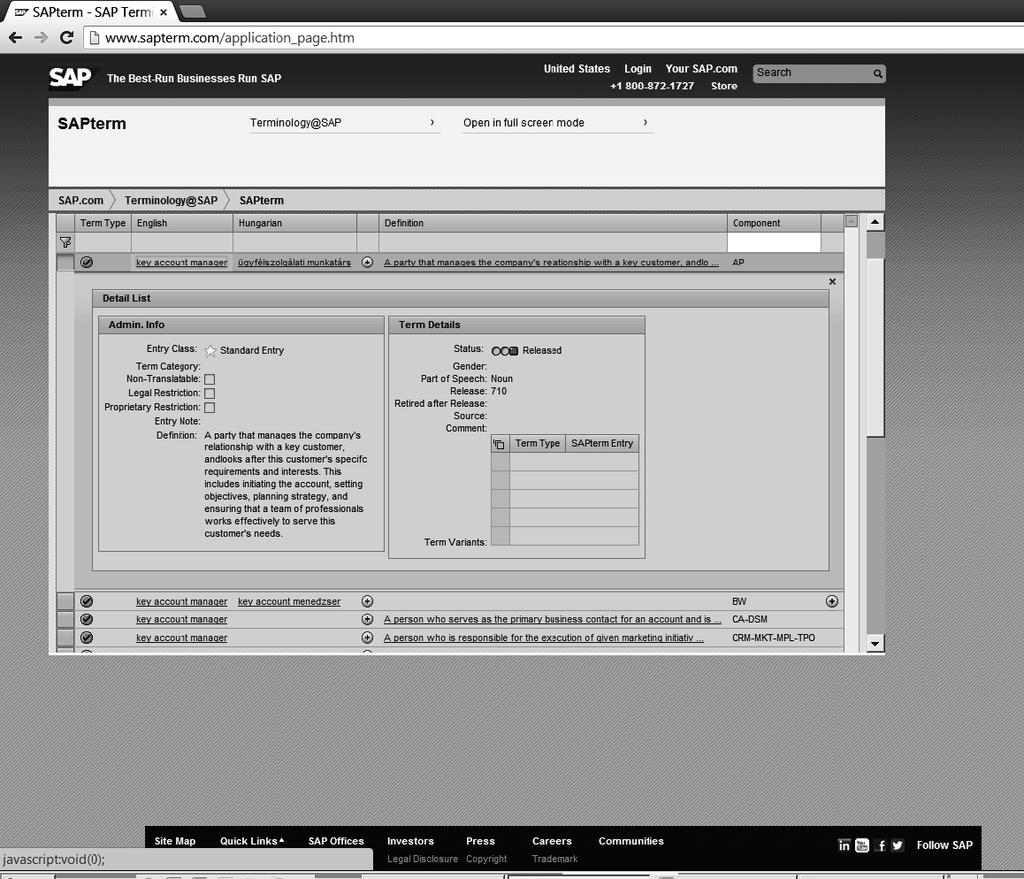This screenshot has height=879, width=1024.
Task: Expand the Quick Links footer menu
Action: click(252, 841)
